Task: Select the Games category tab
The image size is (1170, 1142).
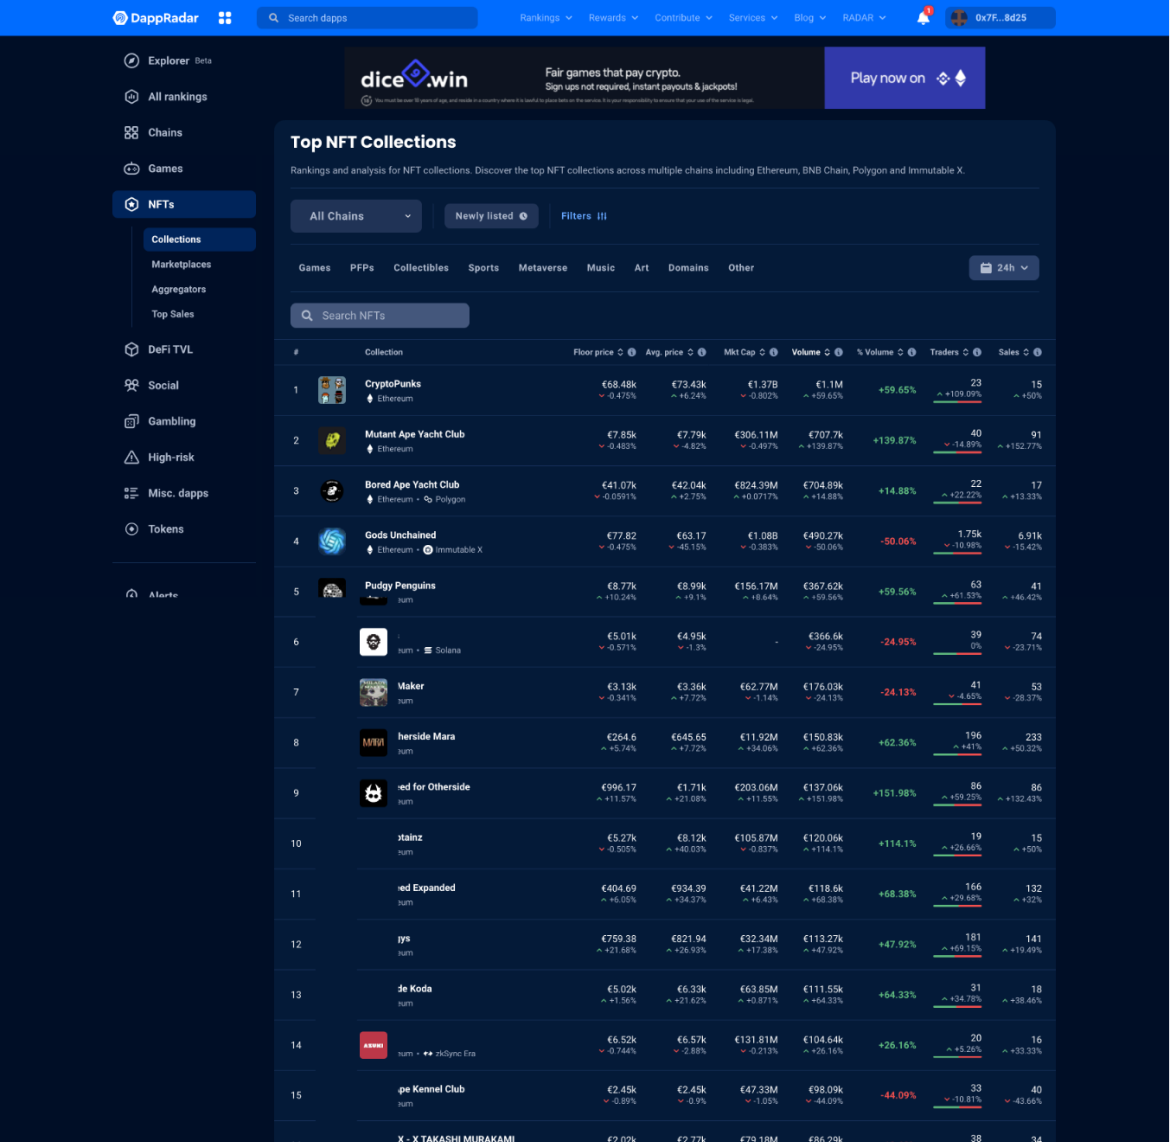Action: [314, 268]
